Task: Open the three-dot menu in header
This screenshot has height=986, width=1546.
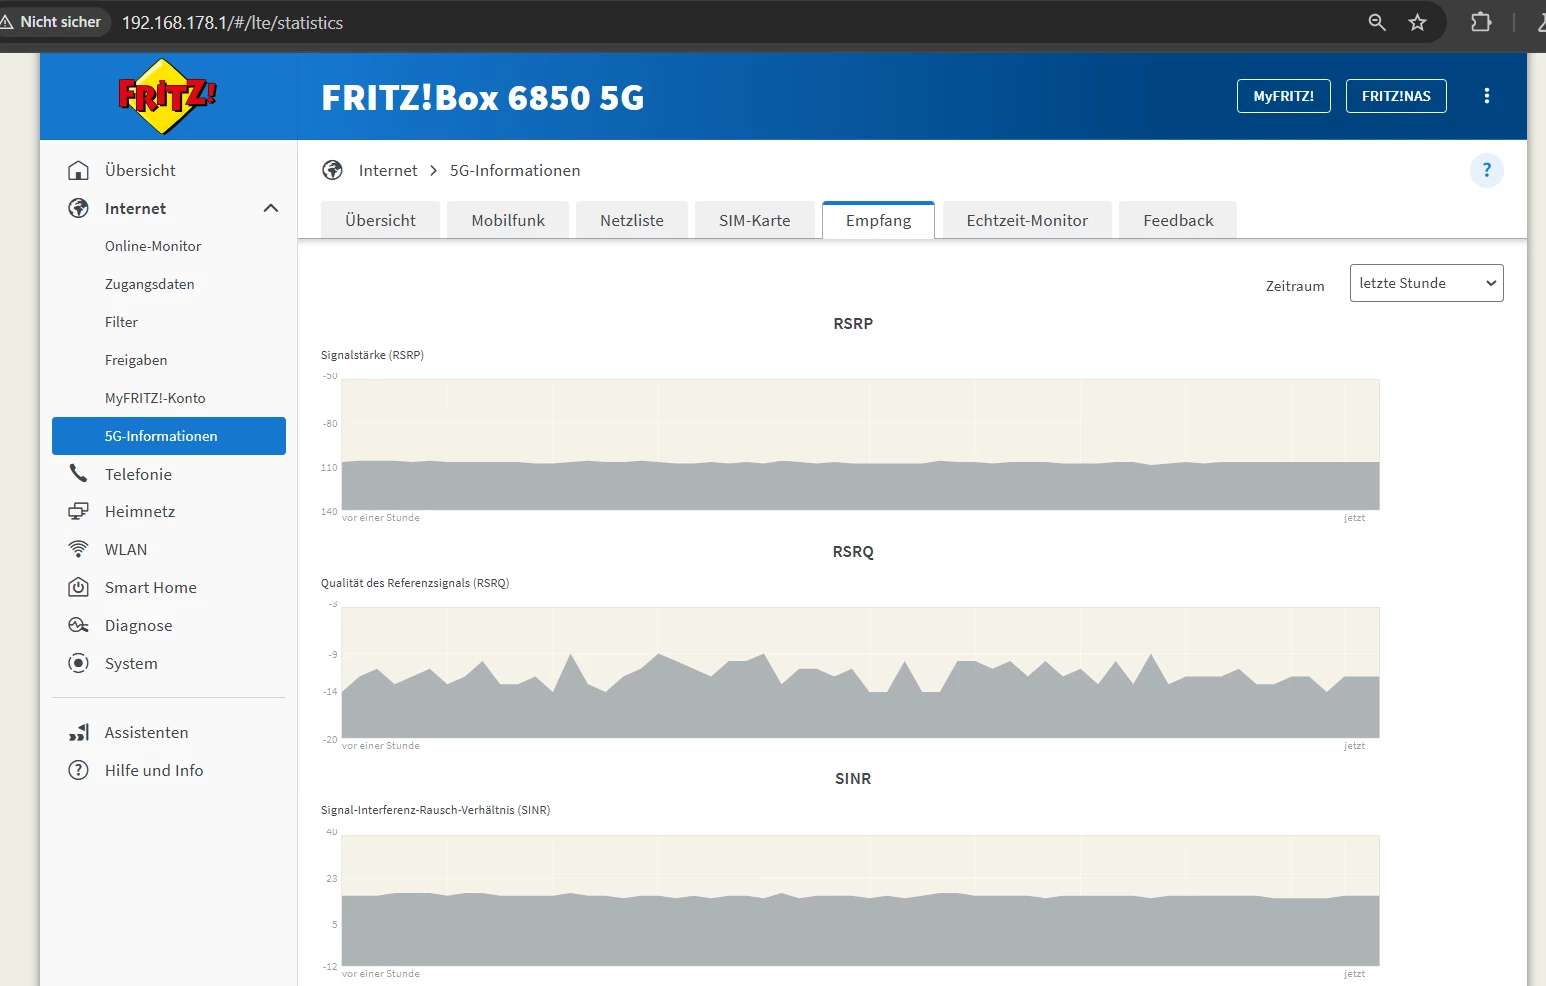Action: (1487, 96)
